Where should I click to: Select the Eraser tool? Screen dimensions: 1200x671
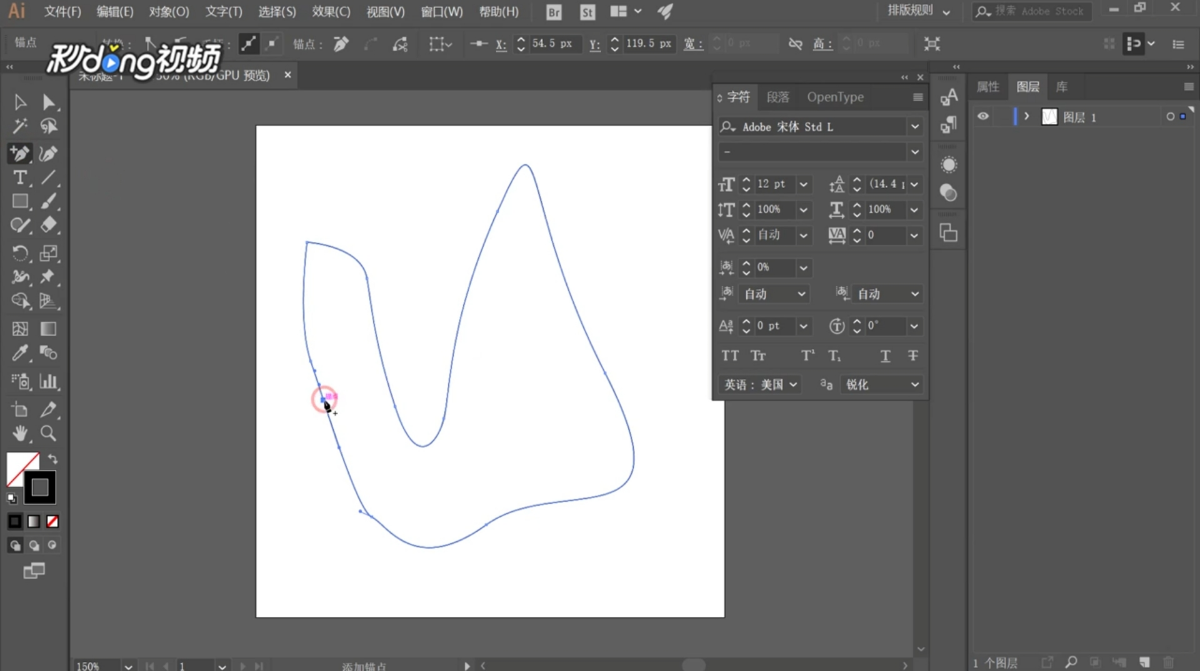pos(48,226)
